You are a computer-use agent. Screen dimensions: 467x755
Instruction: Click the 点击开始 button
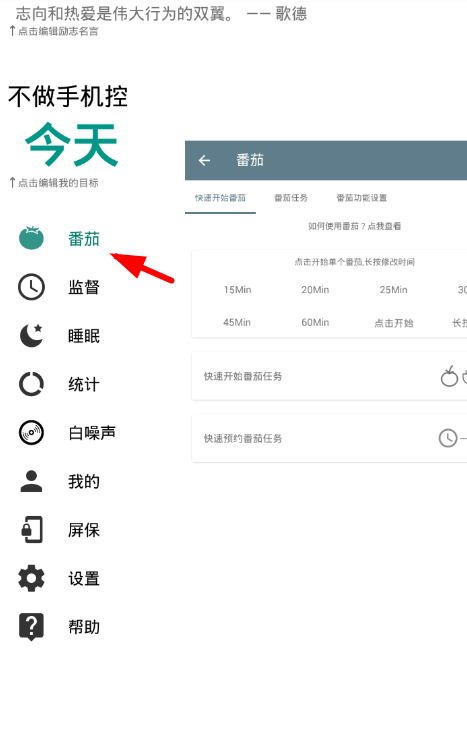click(x=394, y=323)
